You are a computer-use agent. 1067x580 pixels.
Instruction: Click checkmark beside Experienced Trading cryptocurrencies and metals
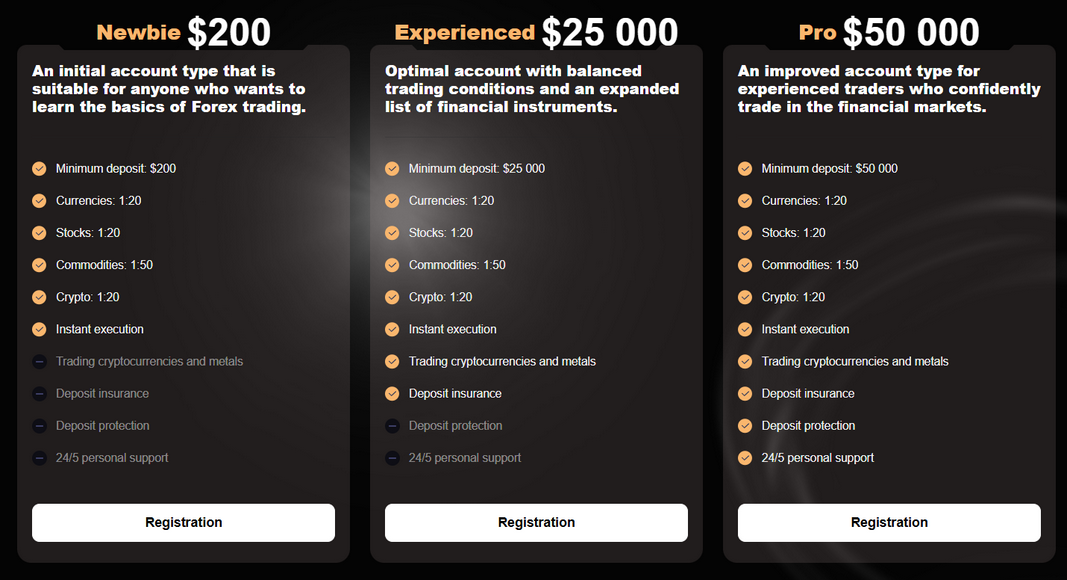[392, 362]
